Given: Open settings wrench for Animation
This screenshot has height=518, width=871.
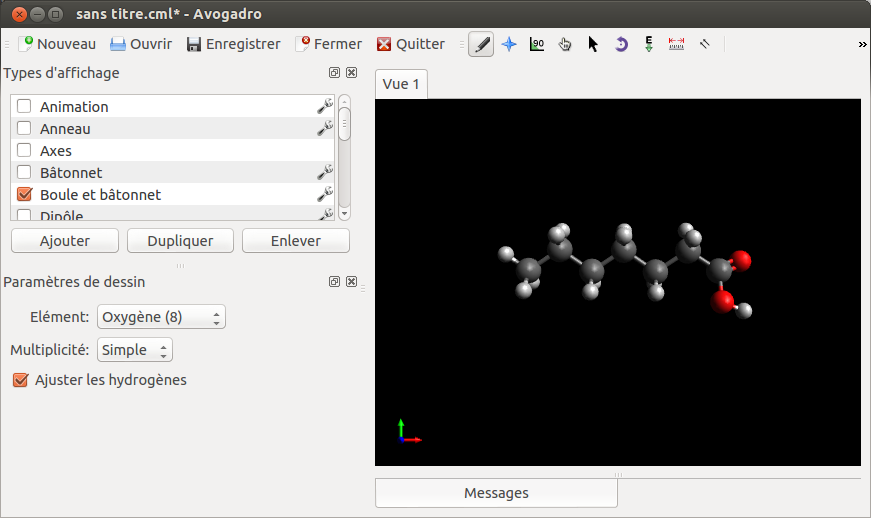Looking at the screenshot, I should click(x=325, y=106).
